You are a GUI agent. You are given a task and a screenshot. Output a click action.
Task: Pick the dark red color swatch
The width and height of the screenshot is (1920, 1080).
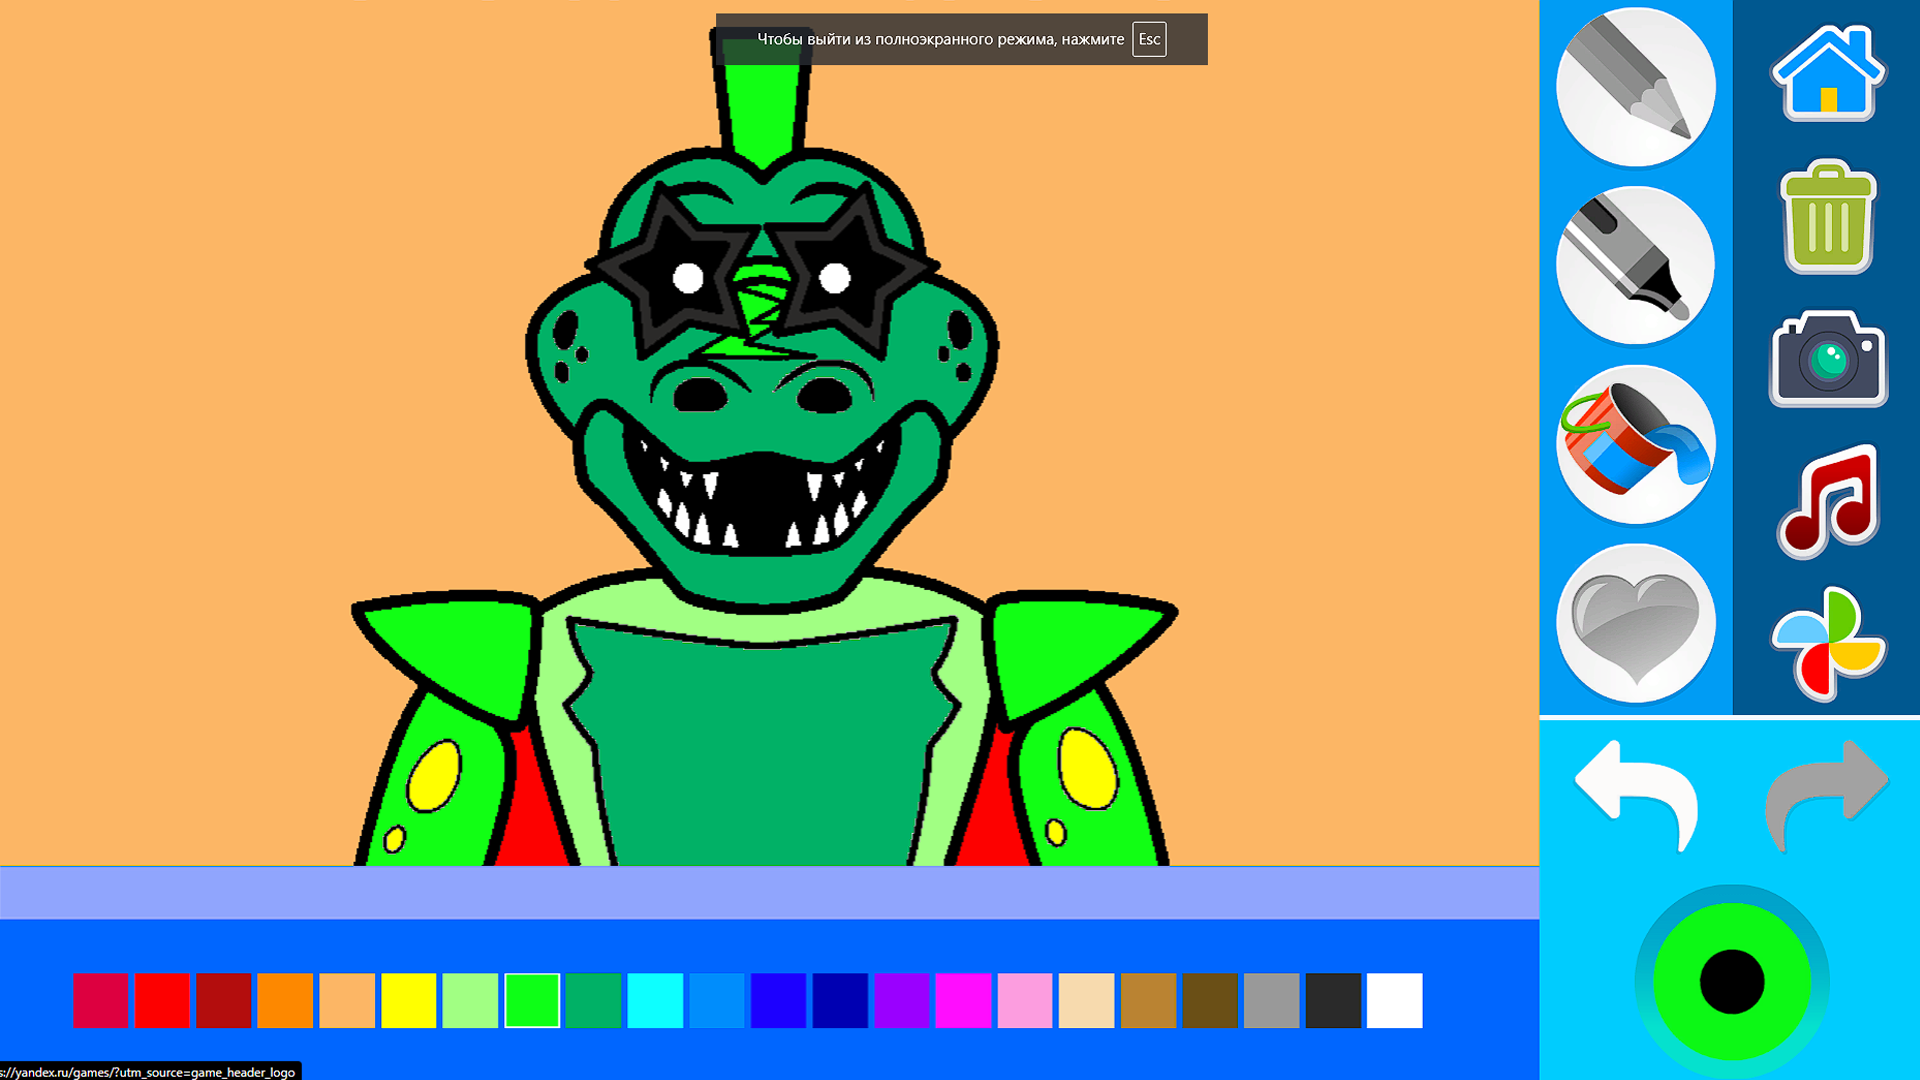click(x=224, y=1000)
